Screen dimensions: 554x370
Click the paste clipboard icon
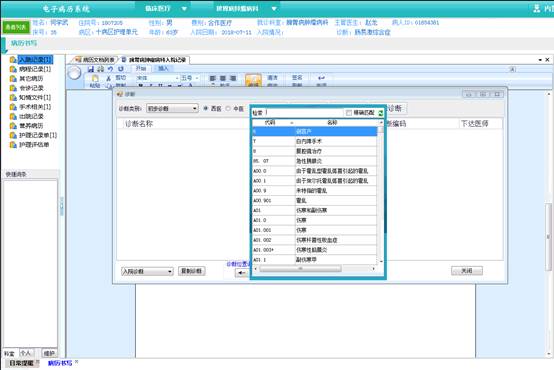[95, 78]
